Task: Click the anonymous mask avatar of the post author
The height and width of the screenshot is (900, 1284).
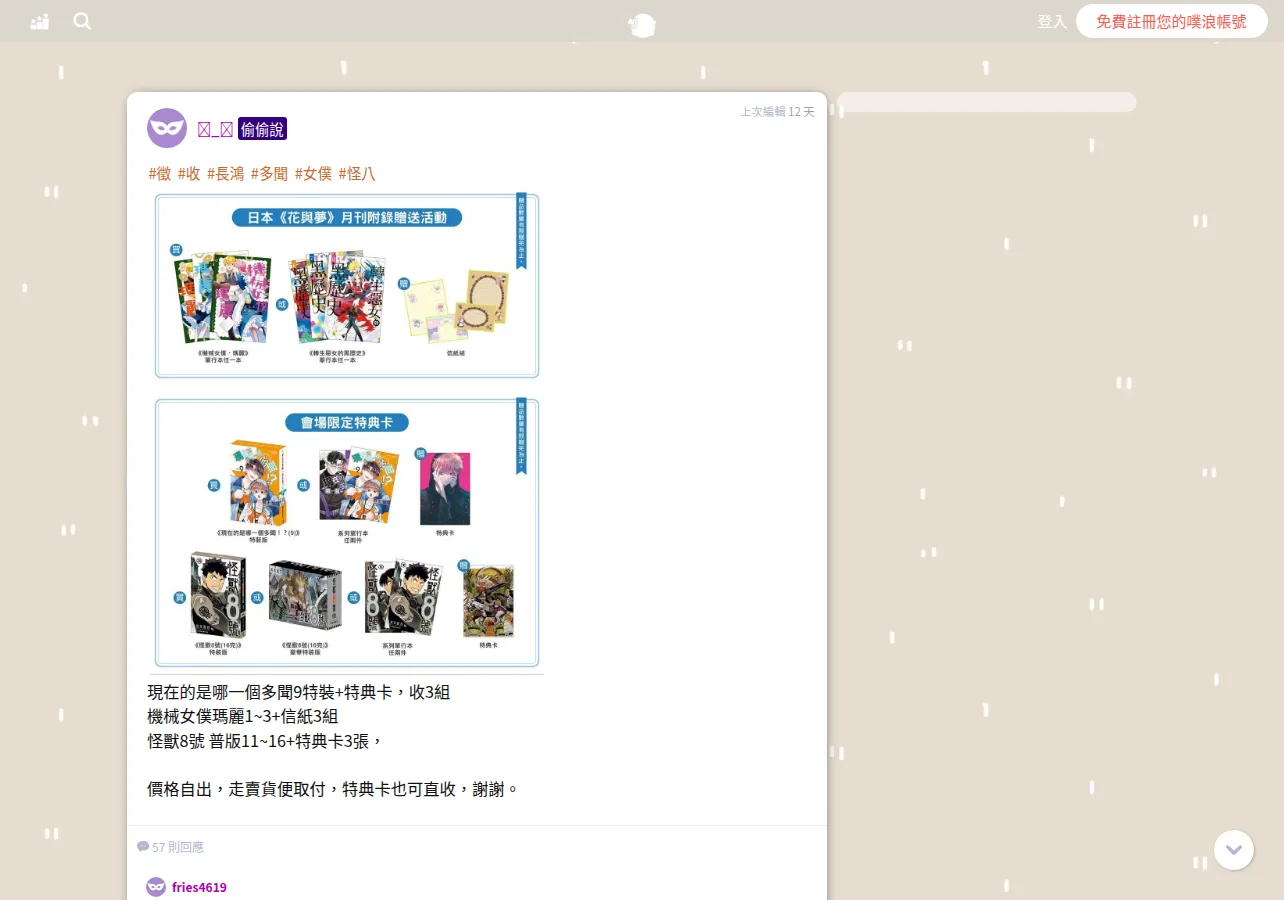Action: click(167, 128)
